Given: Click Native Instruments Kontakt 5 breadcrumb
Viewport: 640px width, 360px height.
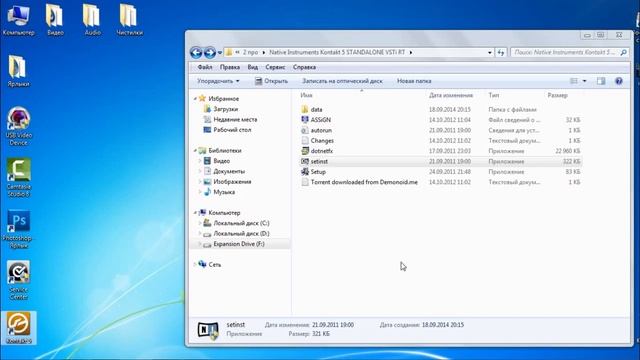Looking at the screenshot, I should (x=337, y=52).
